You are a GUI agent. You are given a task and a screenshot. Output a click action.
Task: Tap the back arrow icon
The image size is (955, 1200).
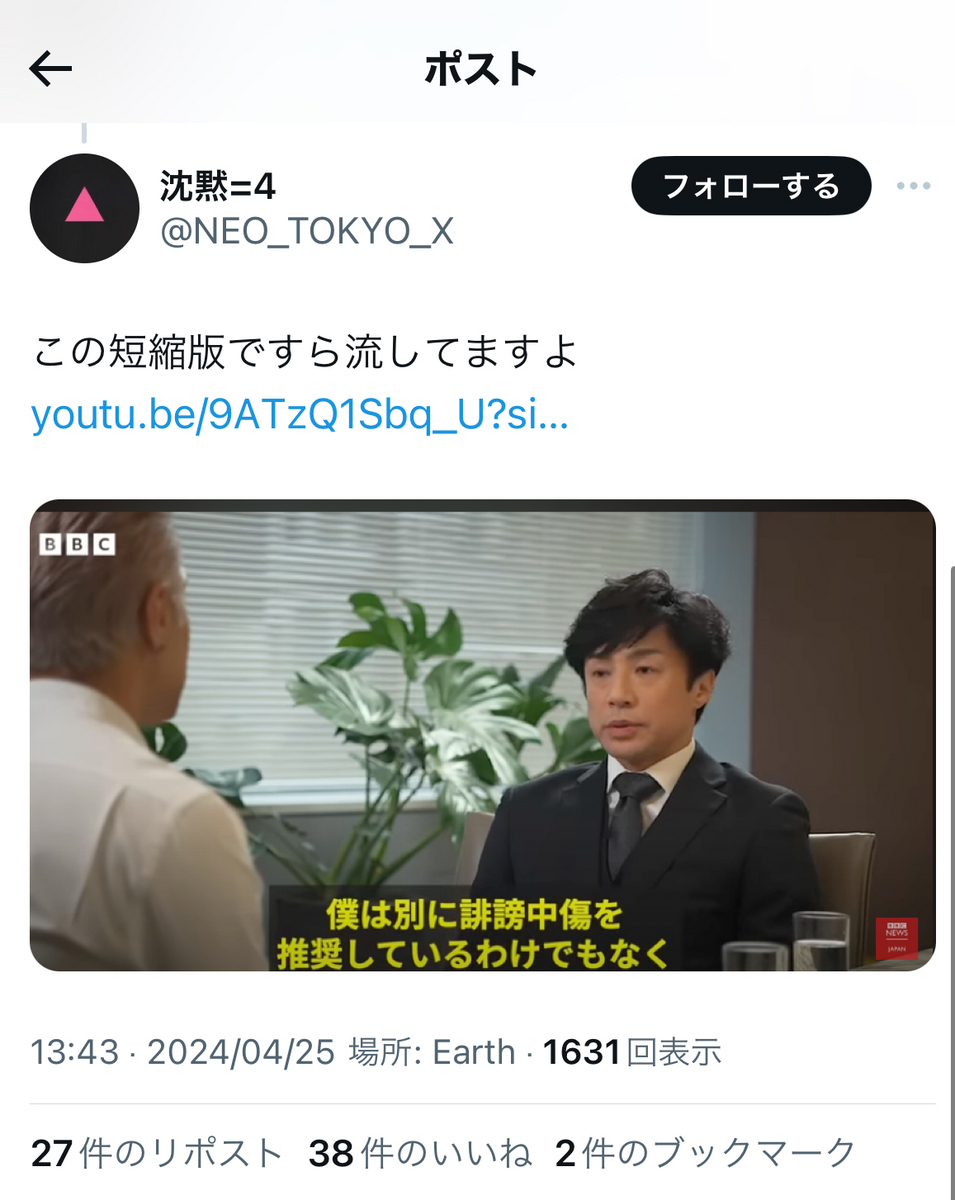[51, 69]
